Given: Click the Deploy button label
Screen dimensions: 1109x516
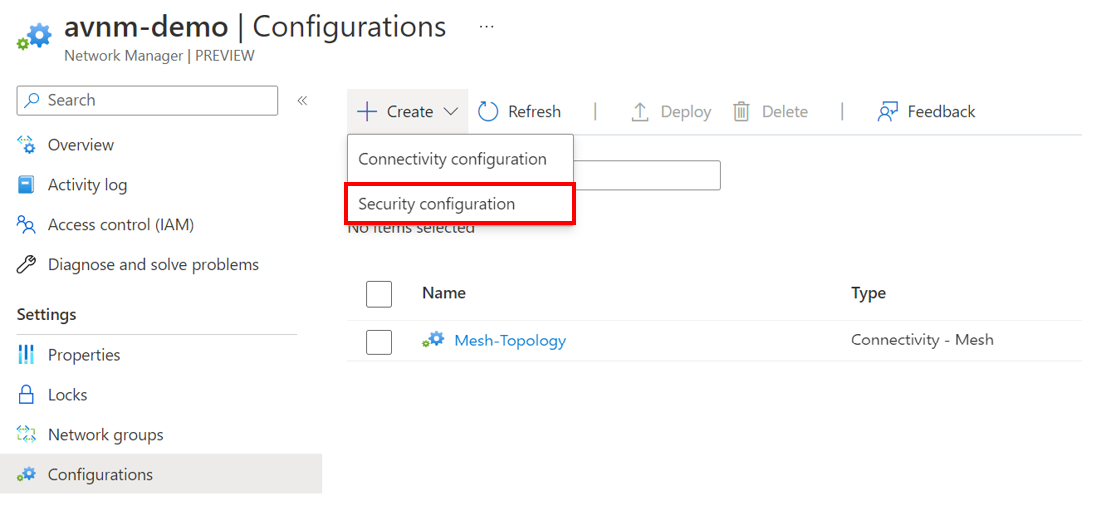Looking at the screenshot, I should coord(686,112).
